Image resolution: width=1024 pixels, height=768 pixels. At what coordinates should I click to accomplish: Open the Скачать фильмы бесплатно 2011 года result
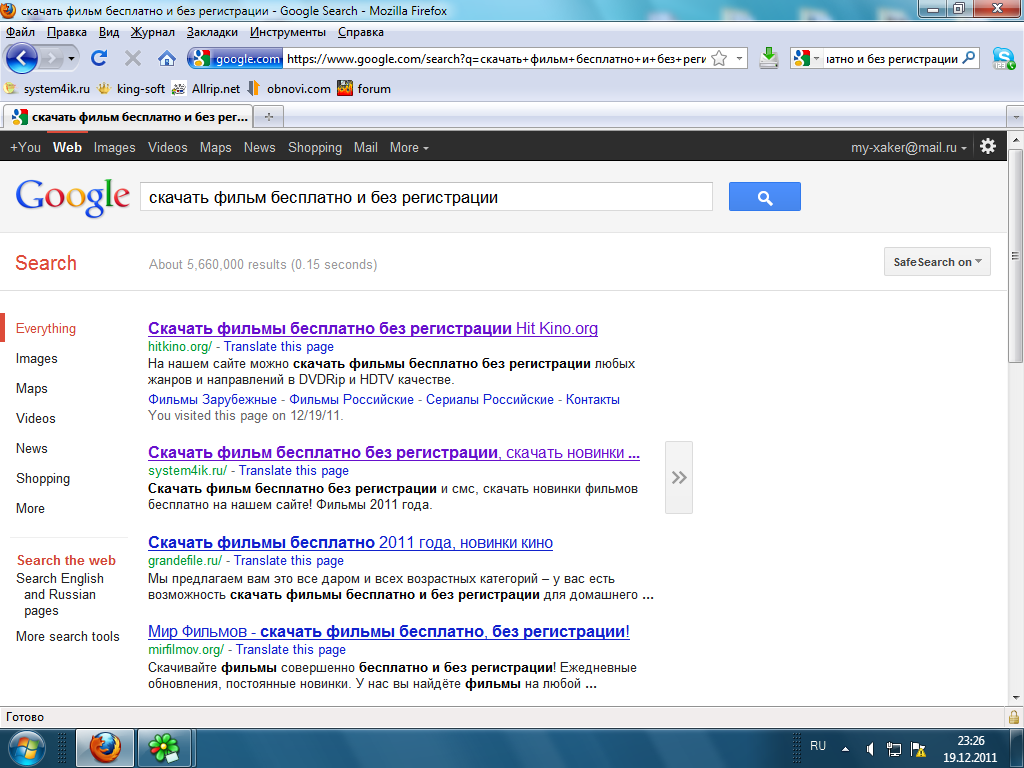click(350, 543)
